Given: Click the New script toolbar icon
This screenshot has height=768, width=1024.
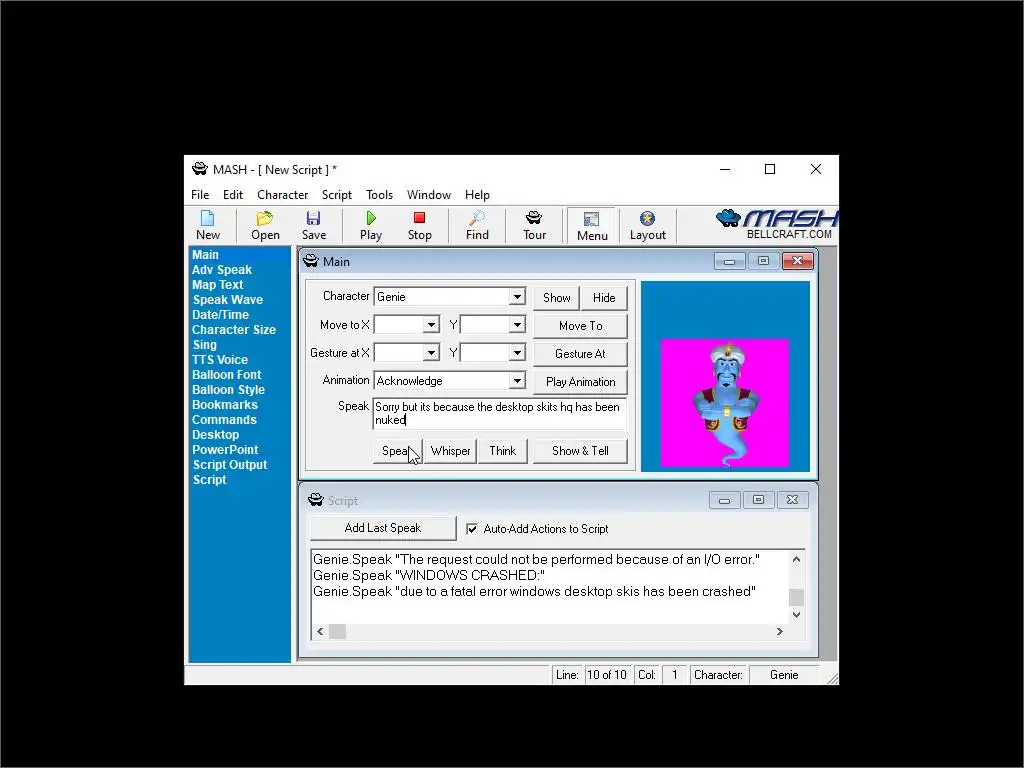Looking at the screenshot, I should click(208, 225).
